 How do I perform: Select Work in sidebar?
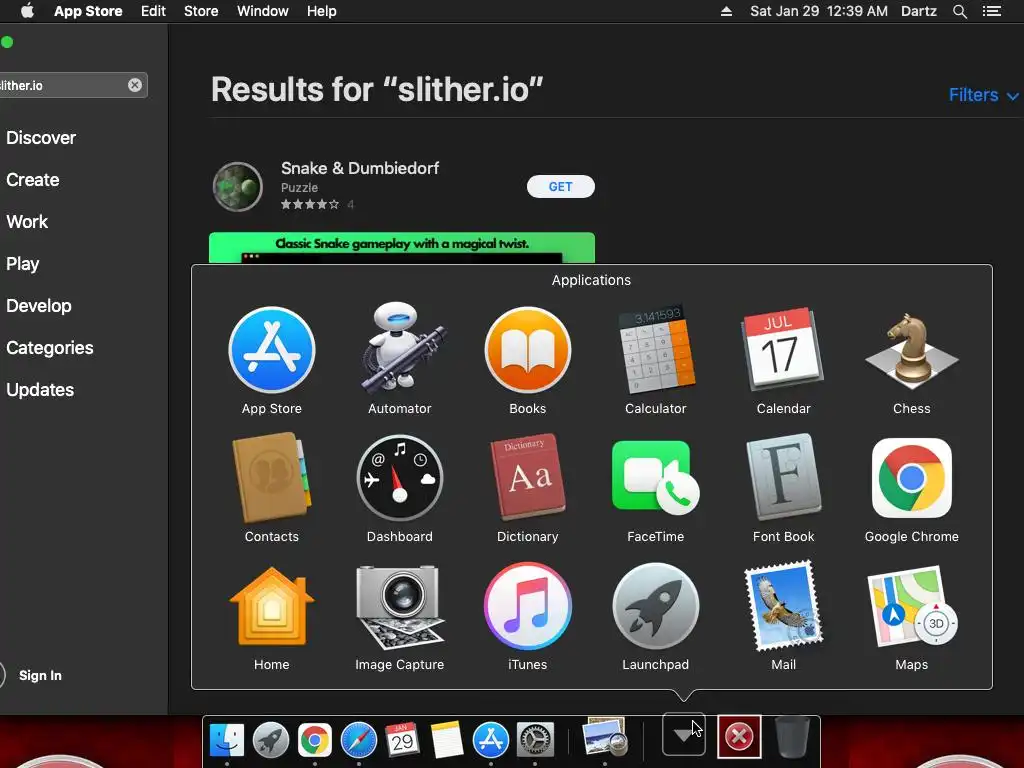point(27,221)
